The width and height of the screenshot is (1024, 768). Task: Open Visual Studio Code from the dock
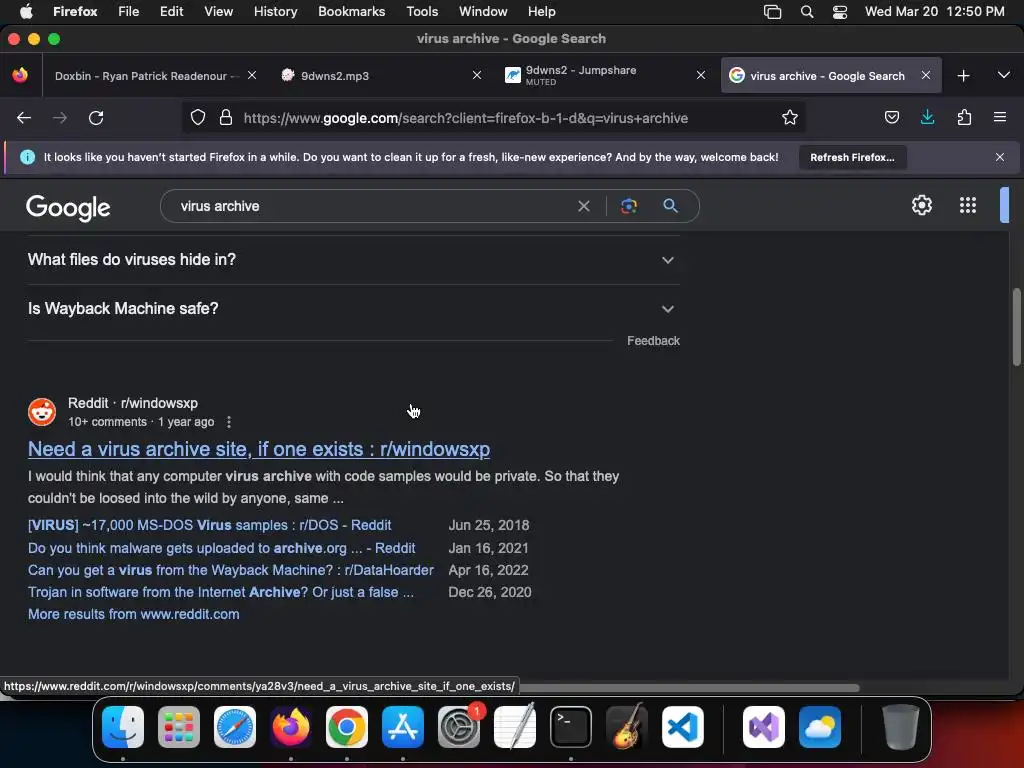click(682, 727)
